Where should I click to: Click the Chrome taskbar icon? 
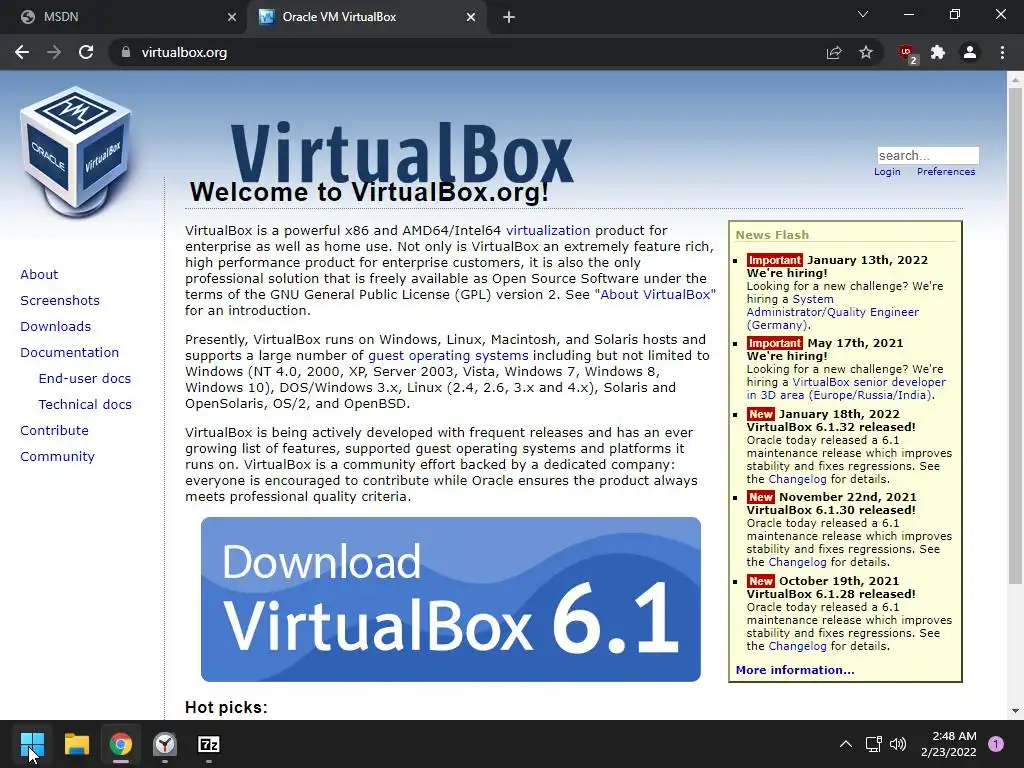click(120, 744)
